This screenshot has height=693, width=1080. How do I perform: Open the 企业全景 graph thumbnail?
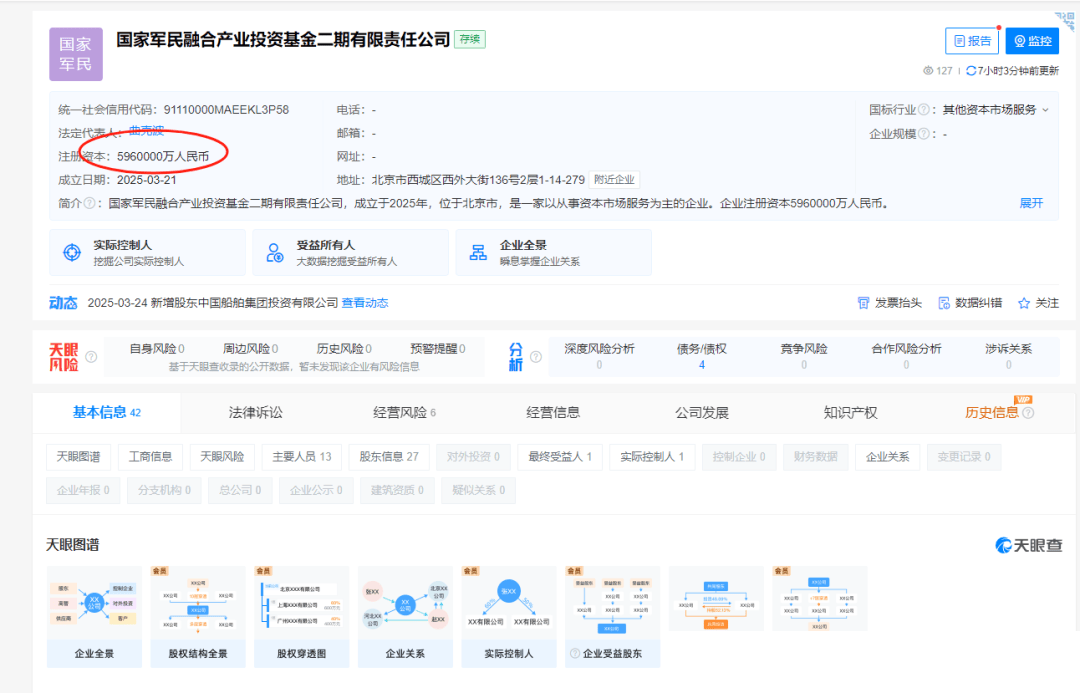[x=94, y=617]
